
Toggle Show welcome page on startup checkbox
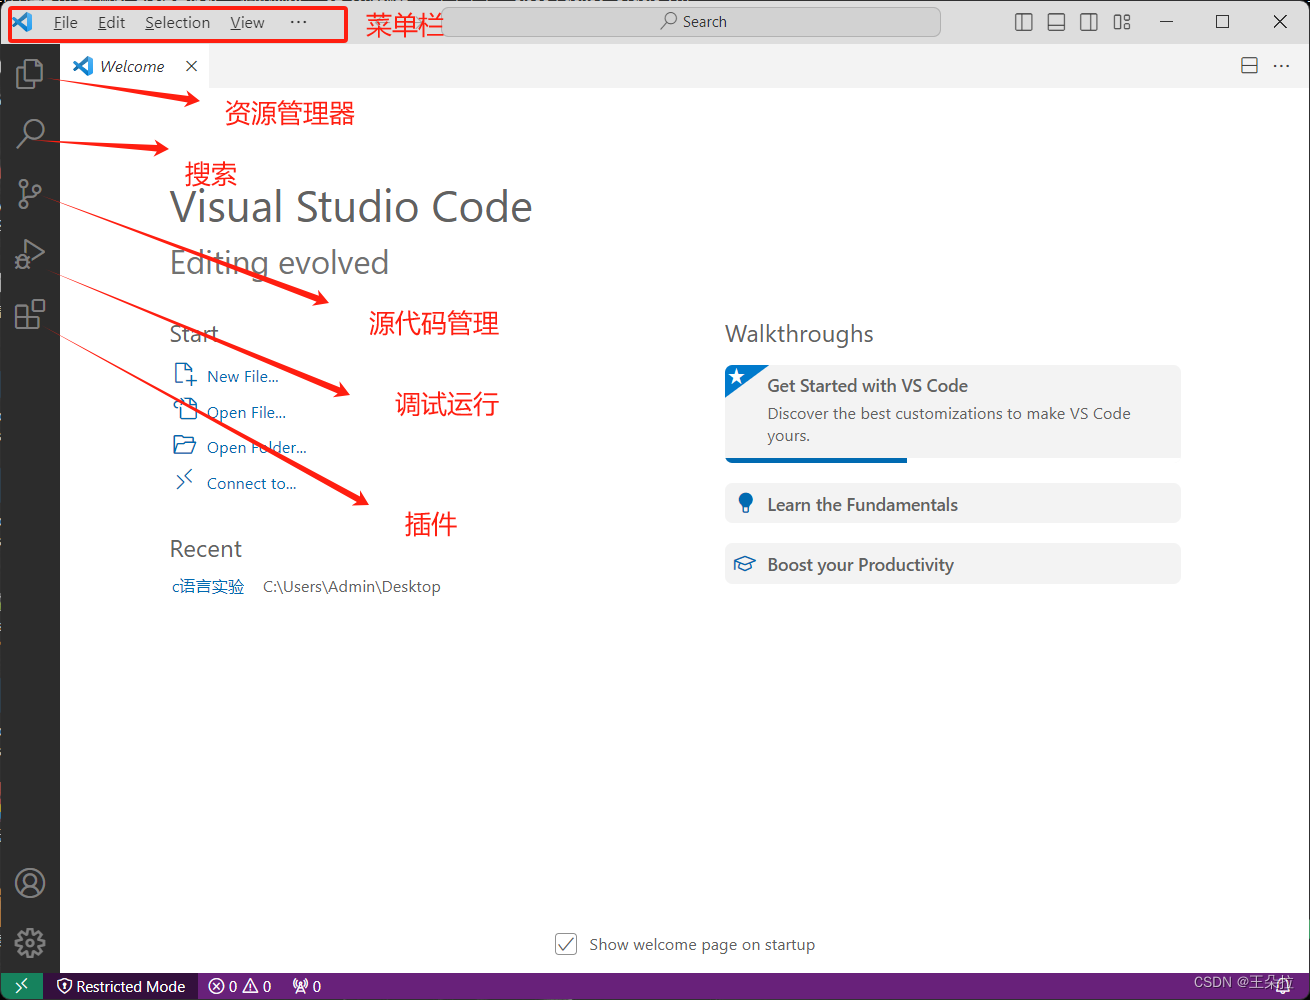click(566, 944)
